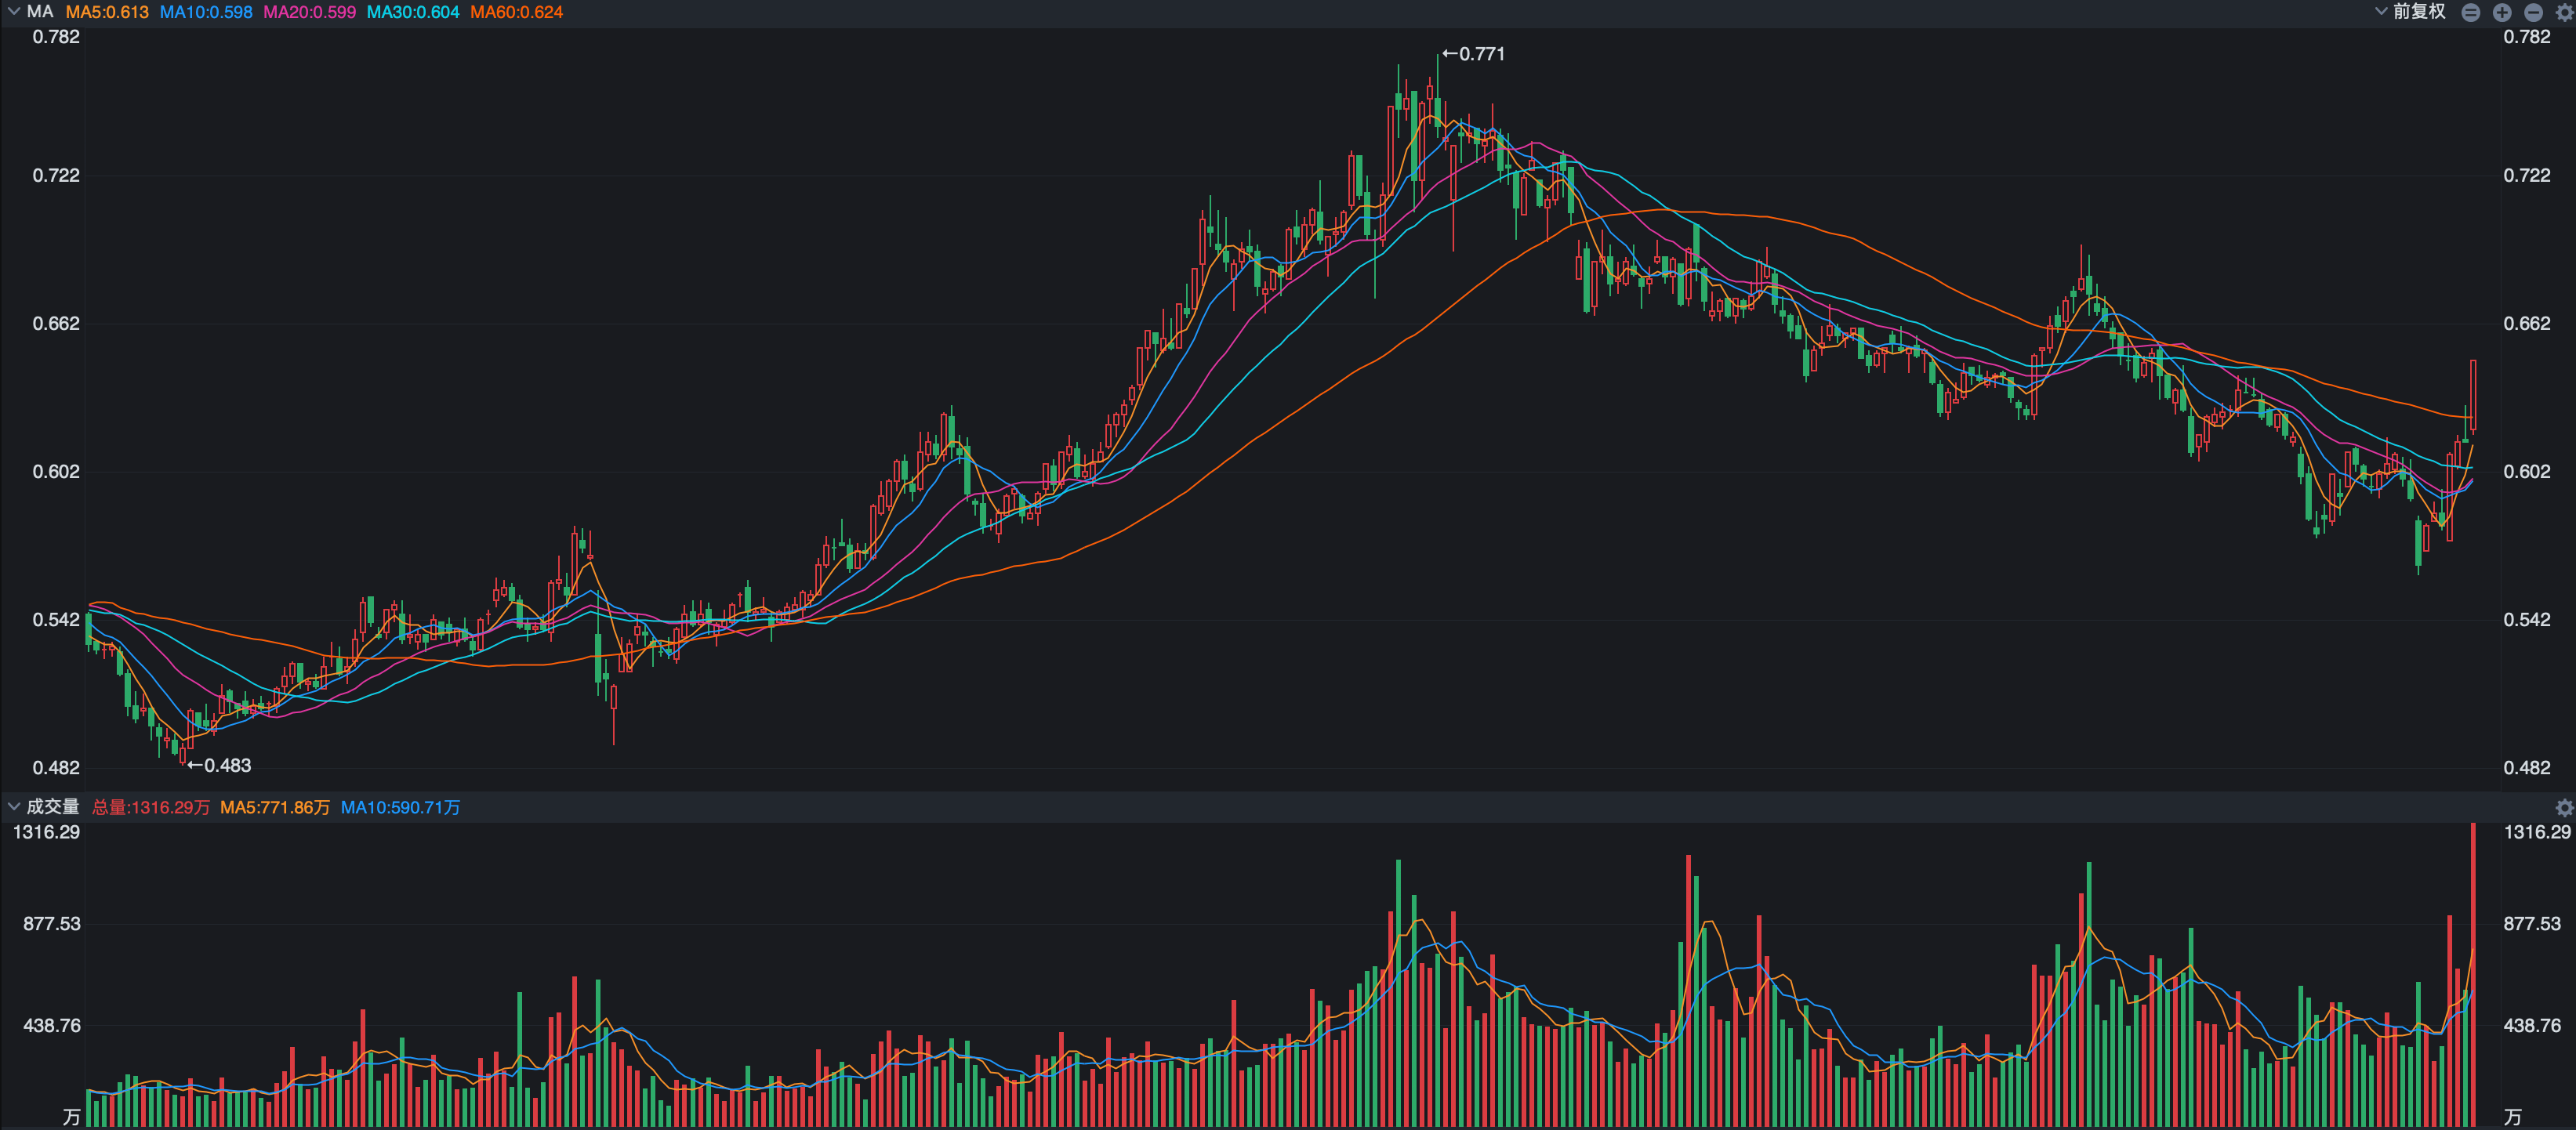Click the MA30:0.604 legend label
This screenshot has width=2576, height=1130.
[413, 12]
